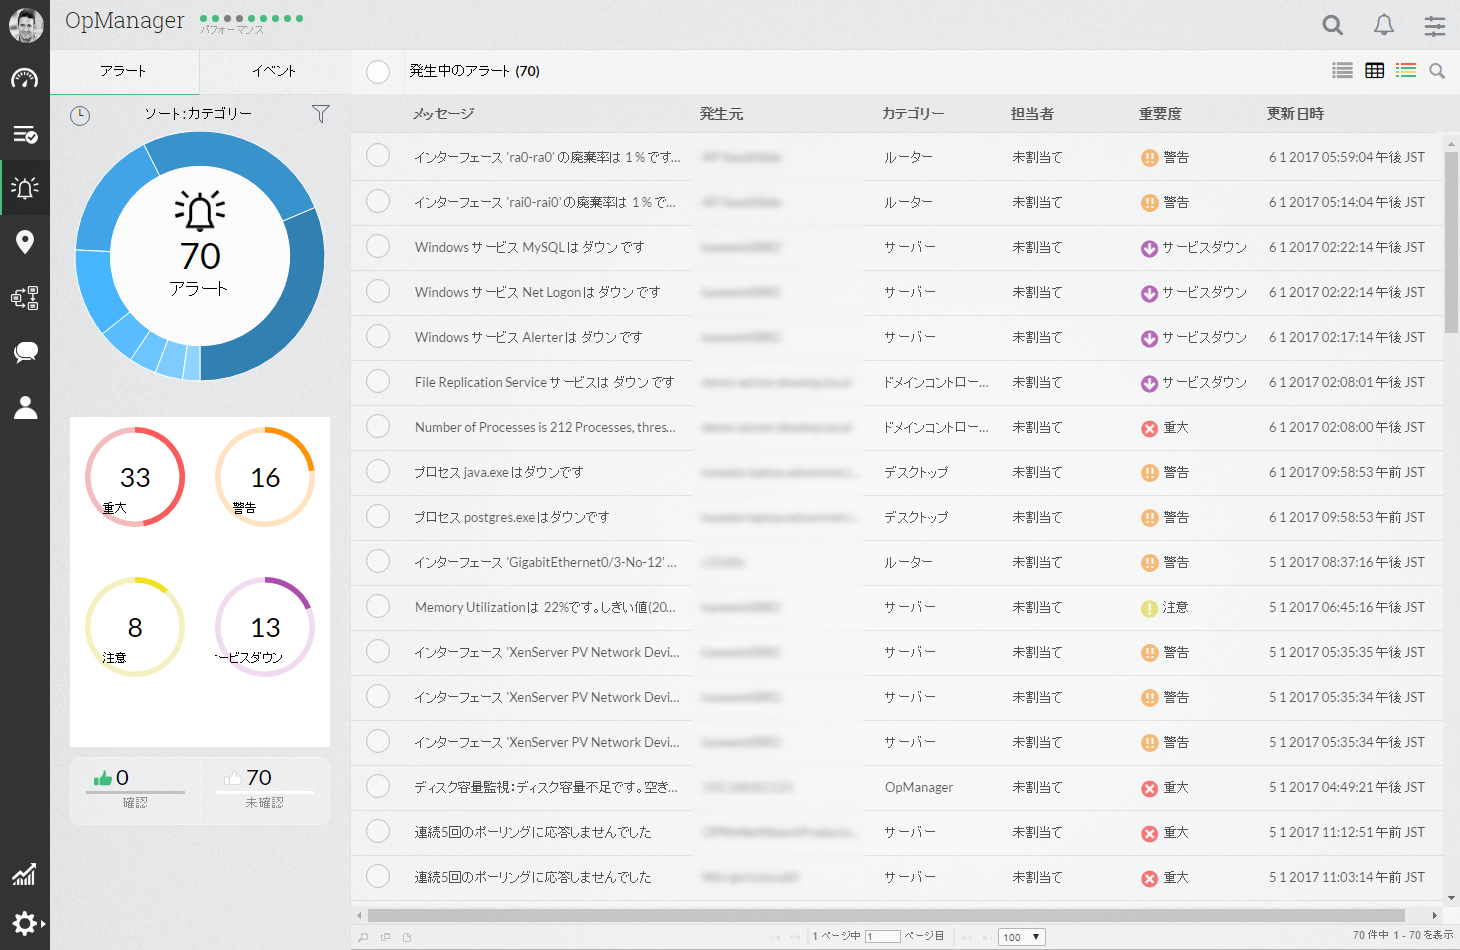Screen dimensions: 1460x950
Task: Open the settings sliders icon in header
Action: tap(1435, 26)
